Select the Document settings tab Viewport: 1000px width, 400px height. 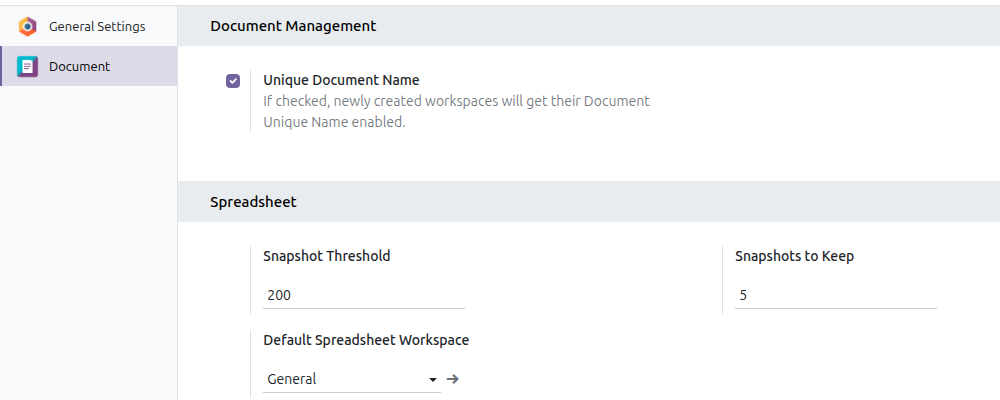[89, 66]
